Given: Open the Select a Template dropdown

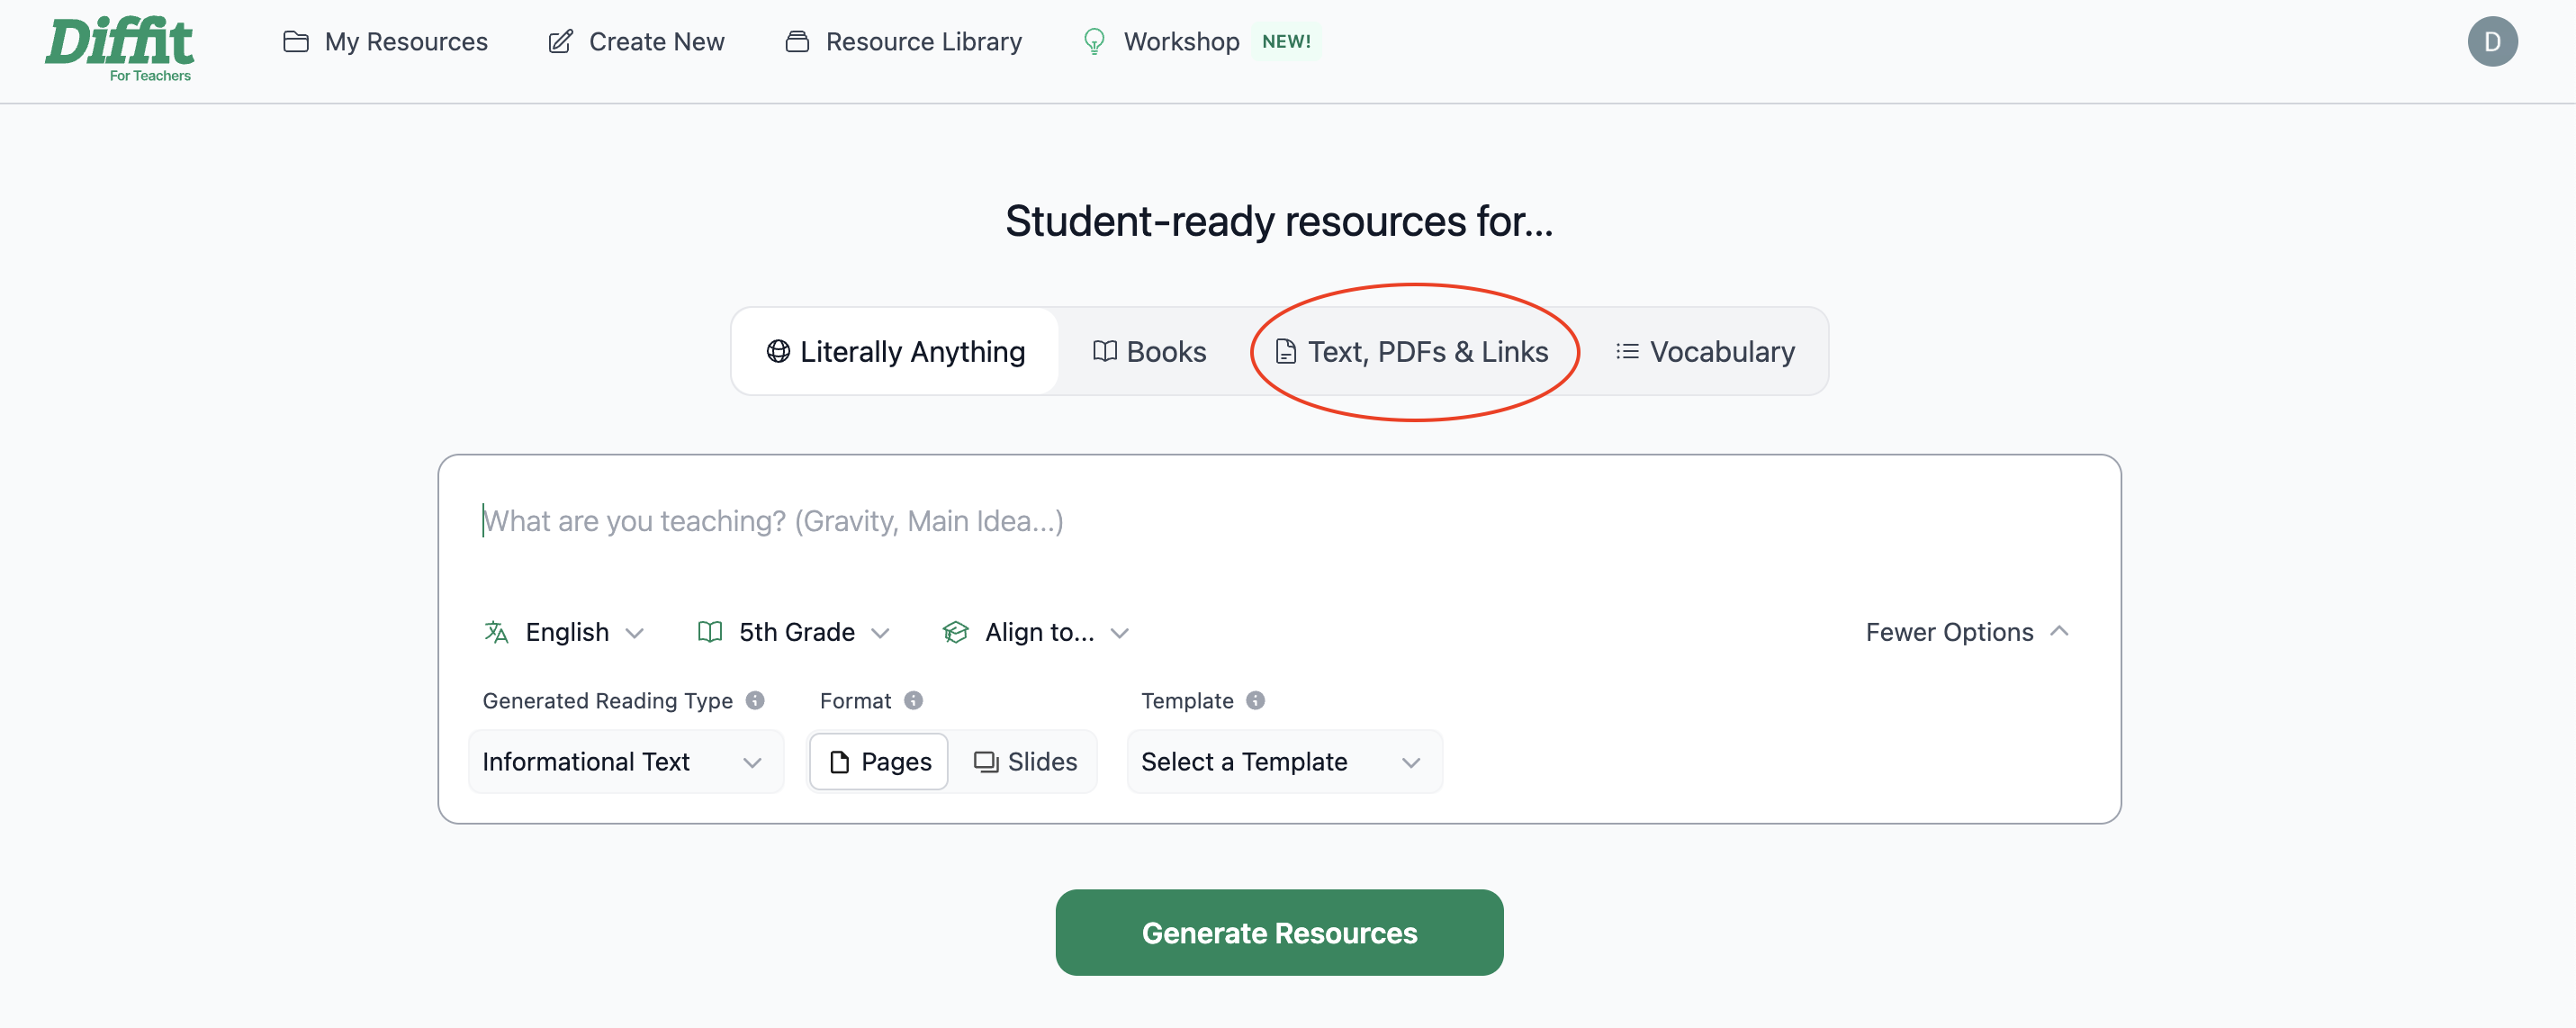Looking at the screenshot, I should tap(1284, 762).
